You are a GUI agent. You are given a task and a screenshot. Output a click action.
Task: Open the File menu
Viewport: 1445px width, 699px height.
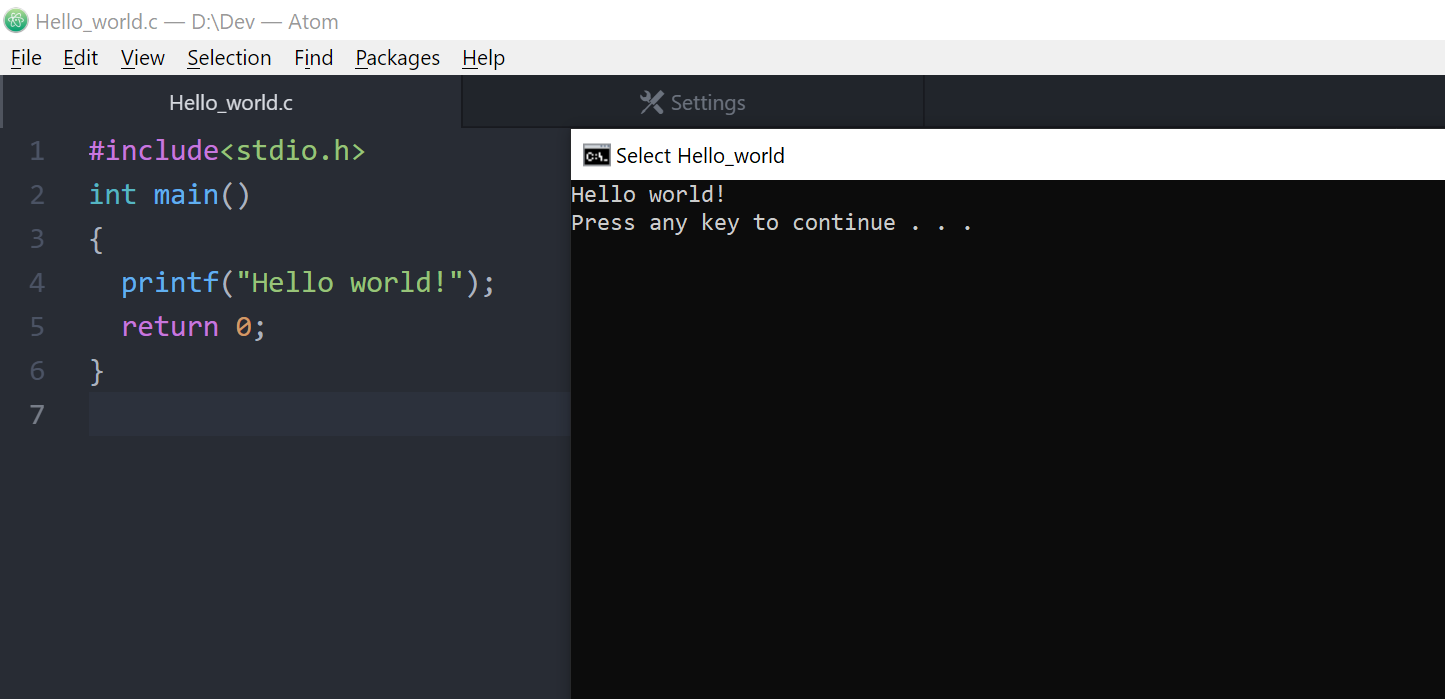[25, 57]
